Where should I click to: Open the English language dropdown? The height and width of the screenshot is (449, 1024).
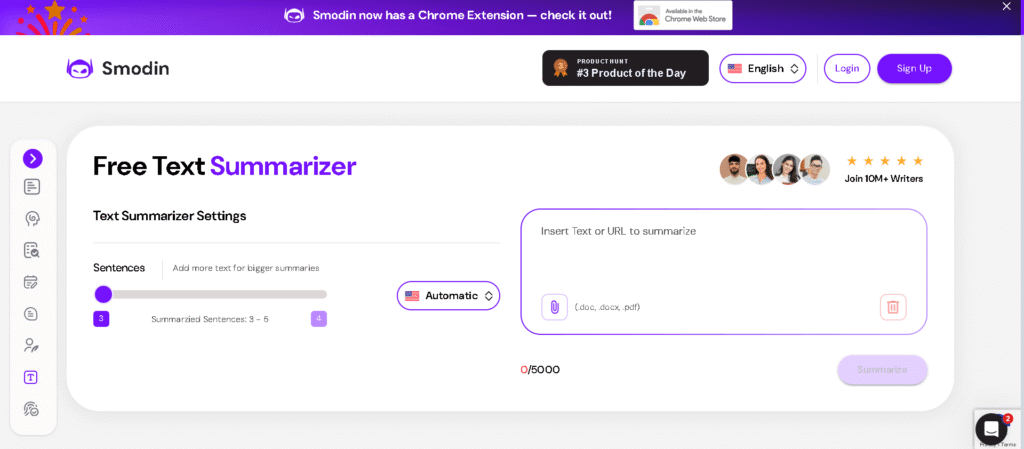click(762, 68)
